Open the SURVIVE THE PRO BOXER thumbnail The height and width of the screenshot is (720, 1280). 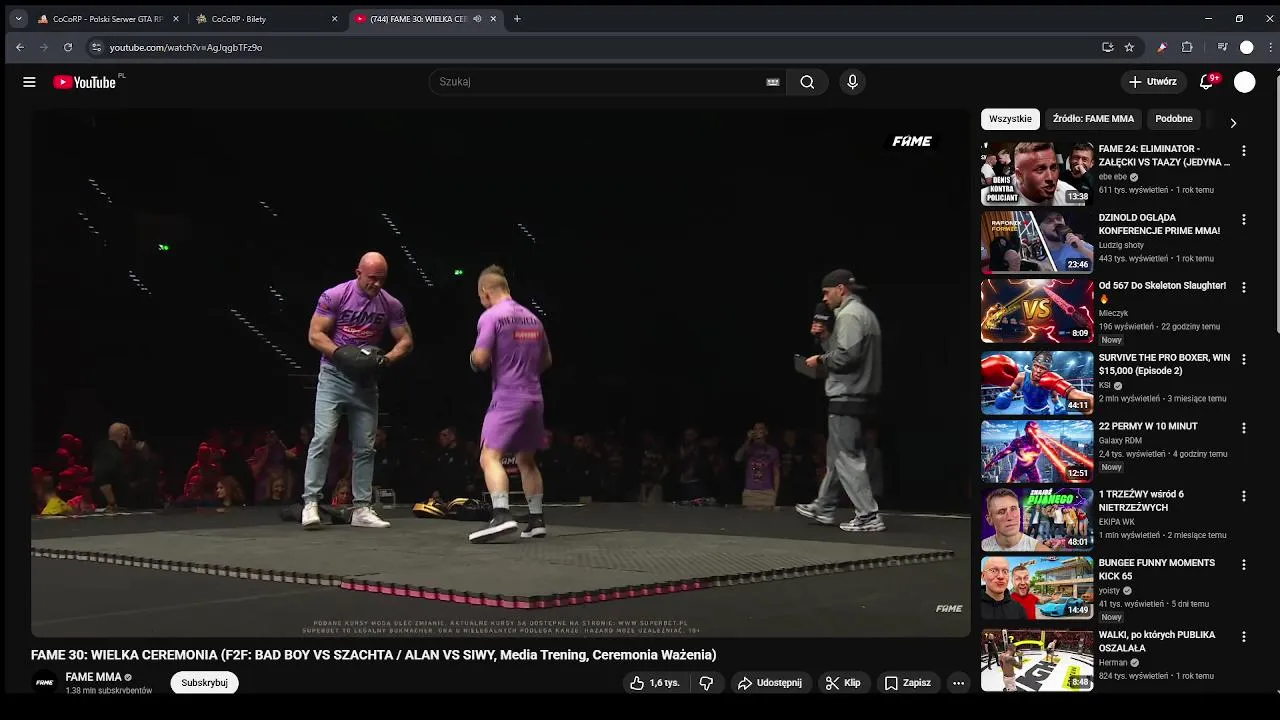point(1037,382)
